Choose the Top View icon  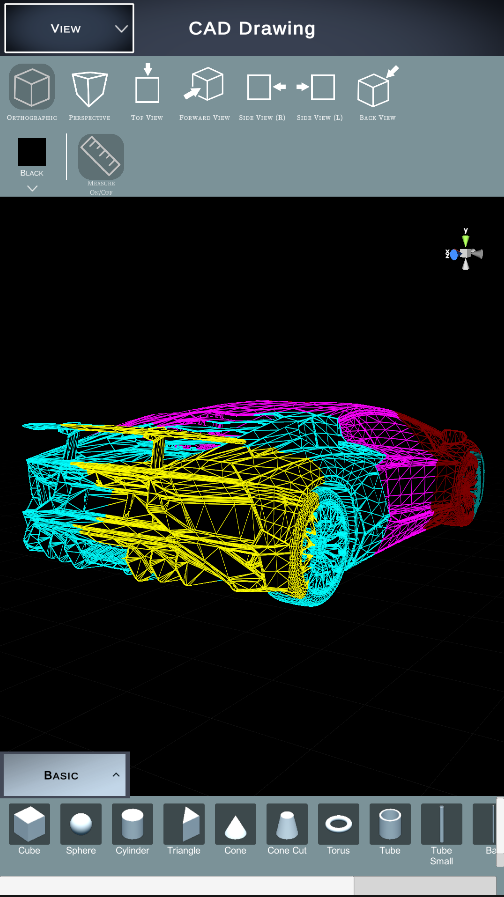coord(147,84)
